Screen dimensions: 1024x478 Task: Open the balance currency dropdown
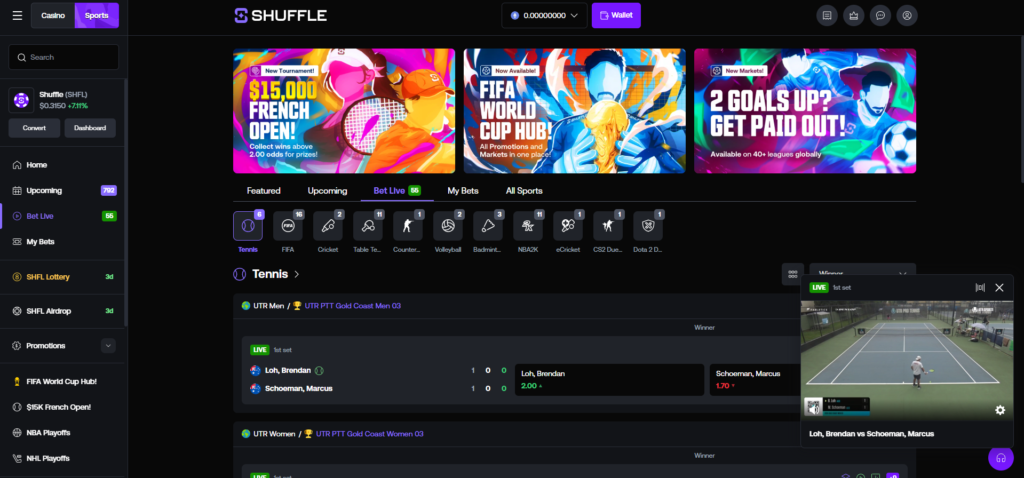(x=545, y=15)
